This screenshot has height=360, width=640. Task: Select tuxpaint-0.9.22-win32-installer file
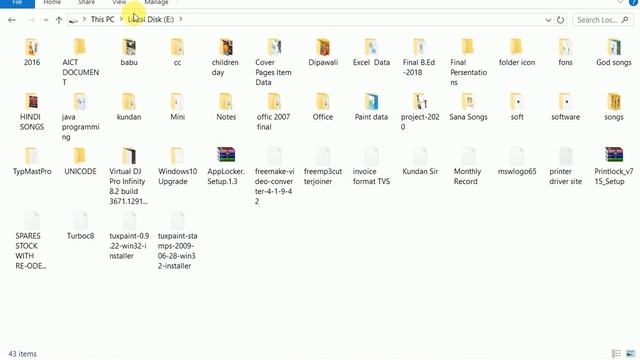(x=129, y=236)
